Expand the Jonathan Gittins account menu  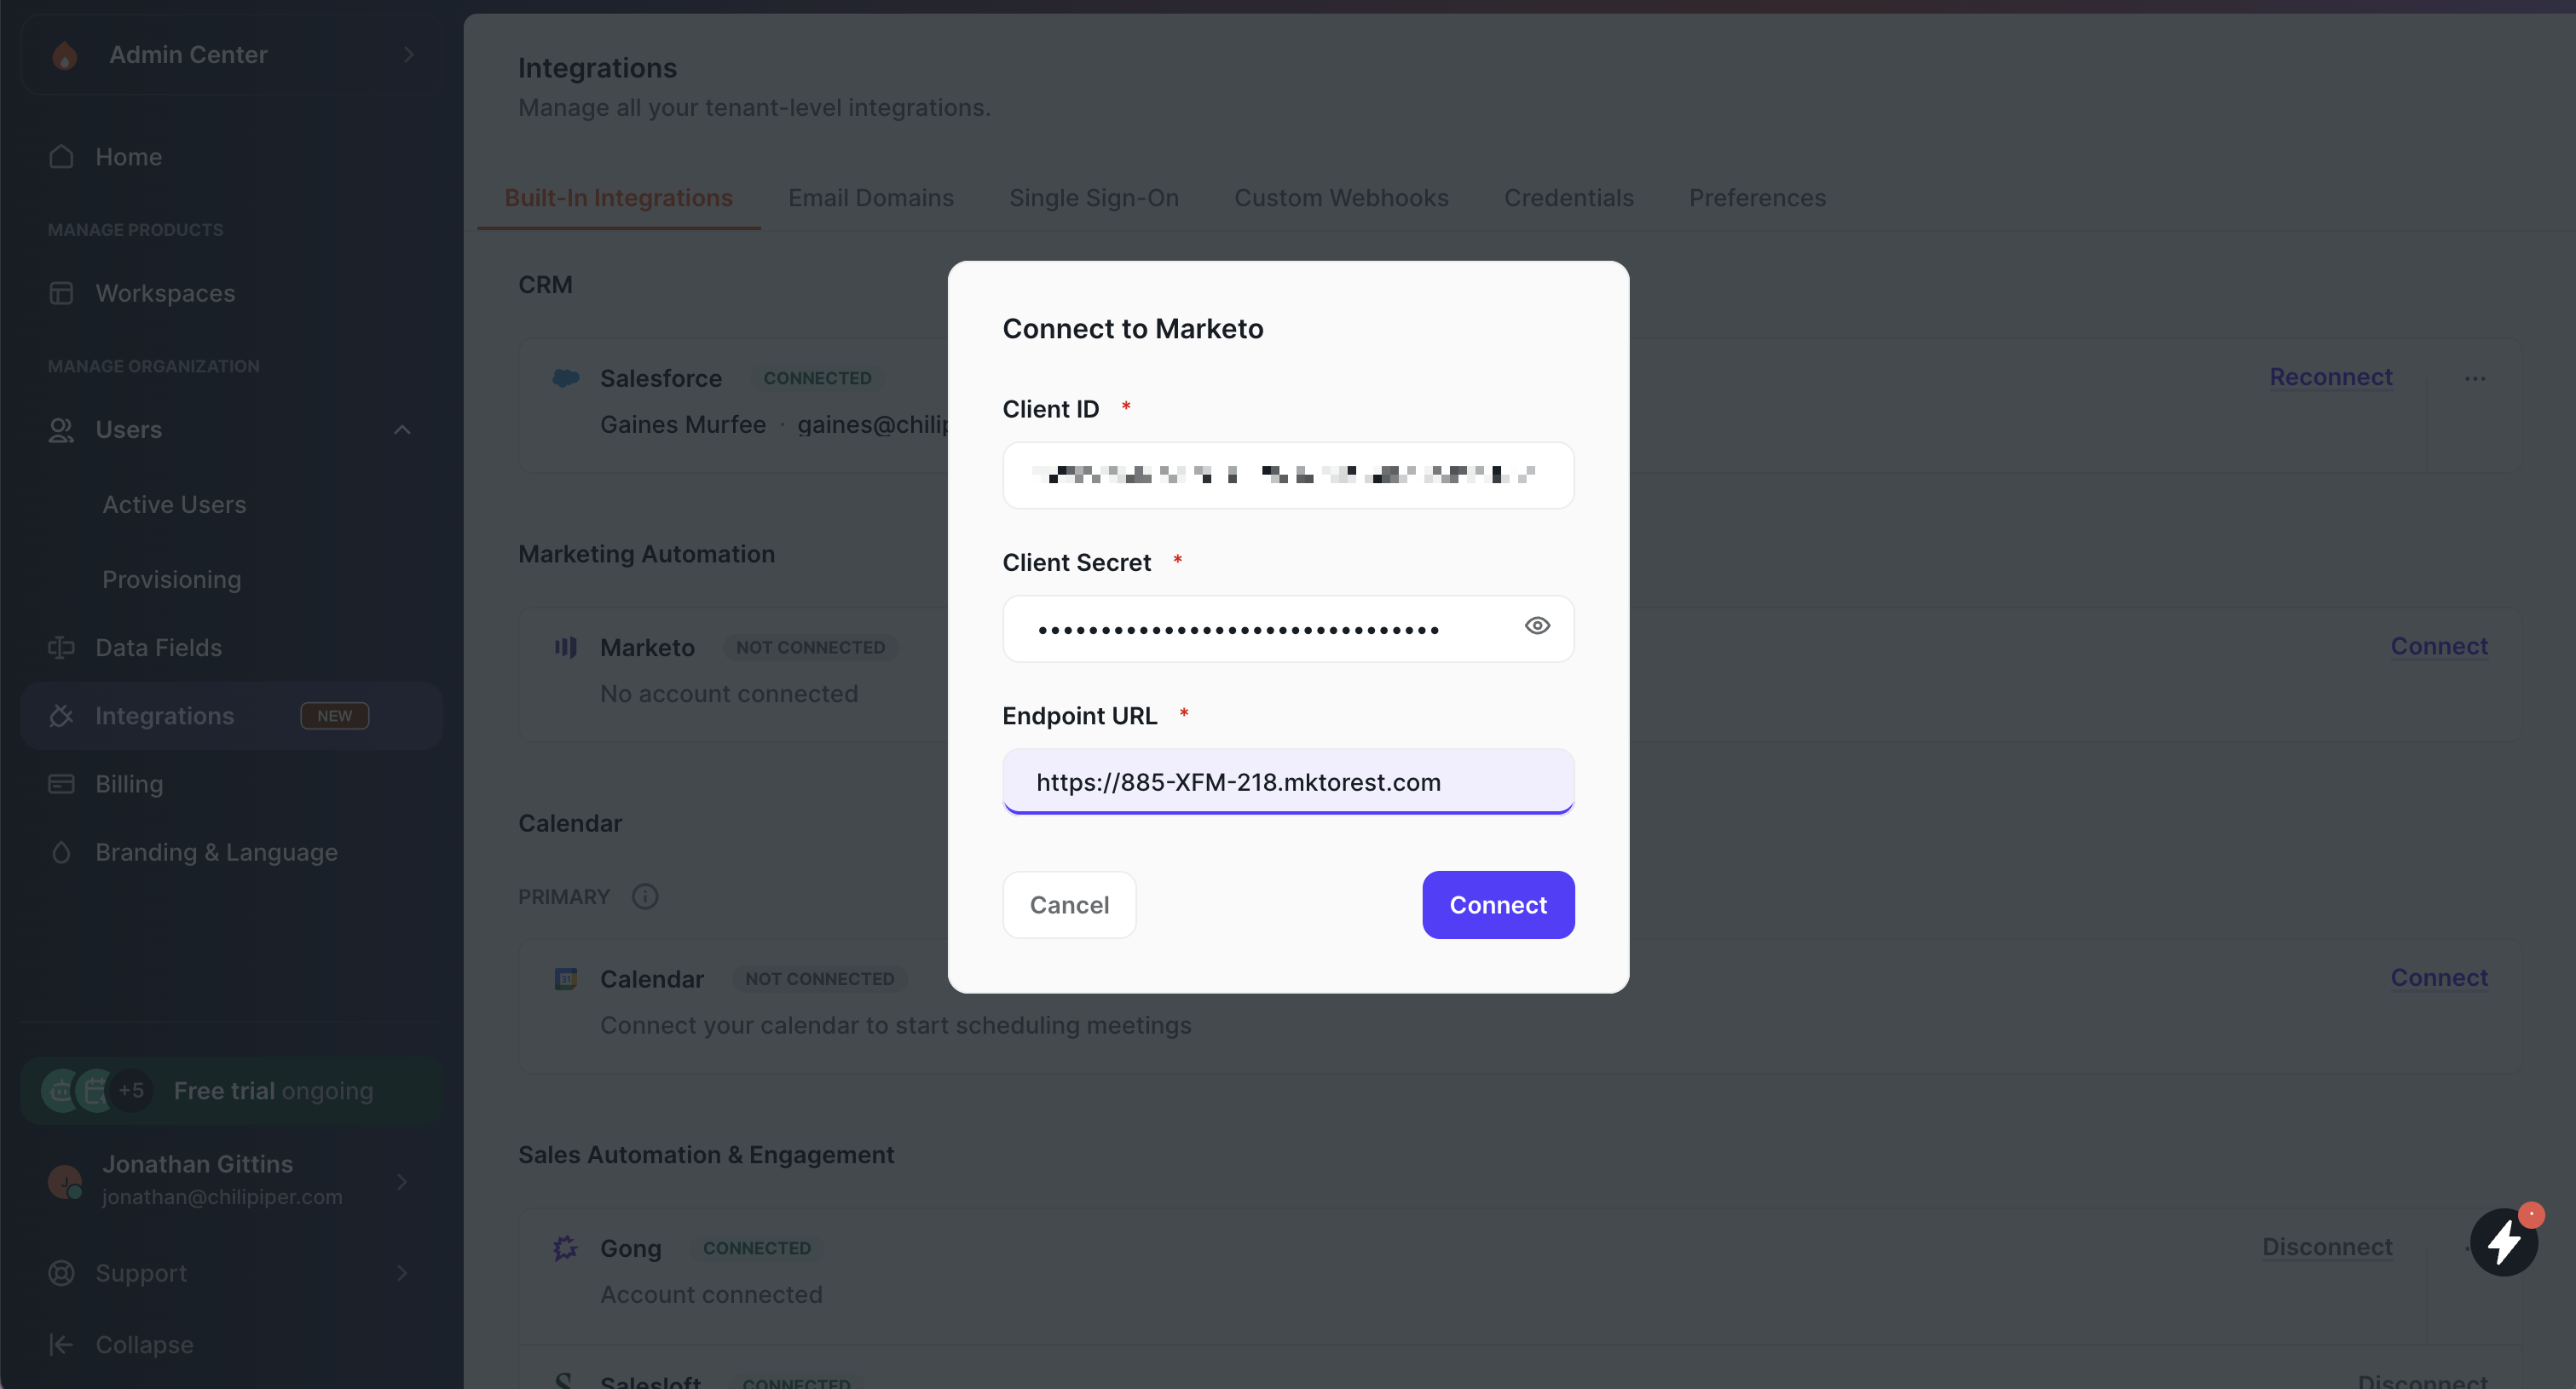pos(402,1181)
